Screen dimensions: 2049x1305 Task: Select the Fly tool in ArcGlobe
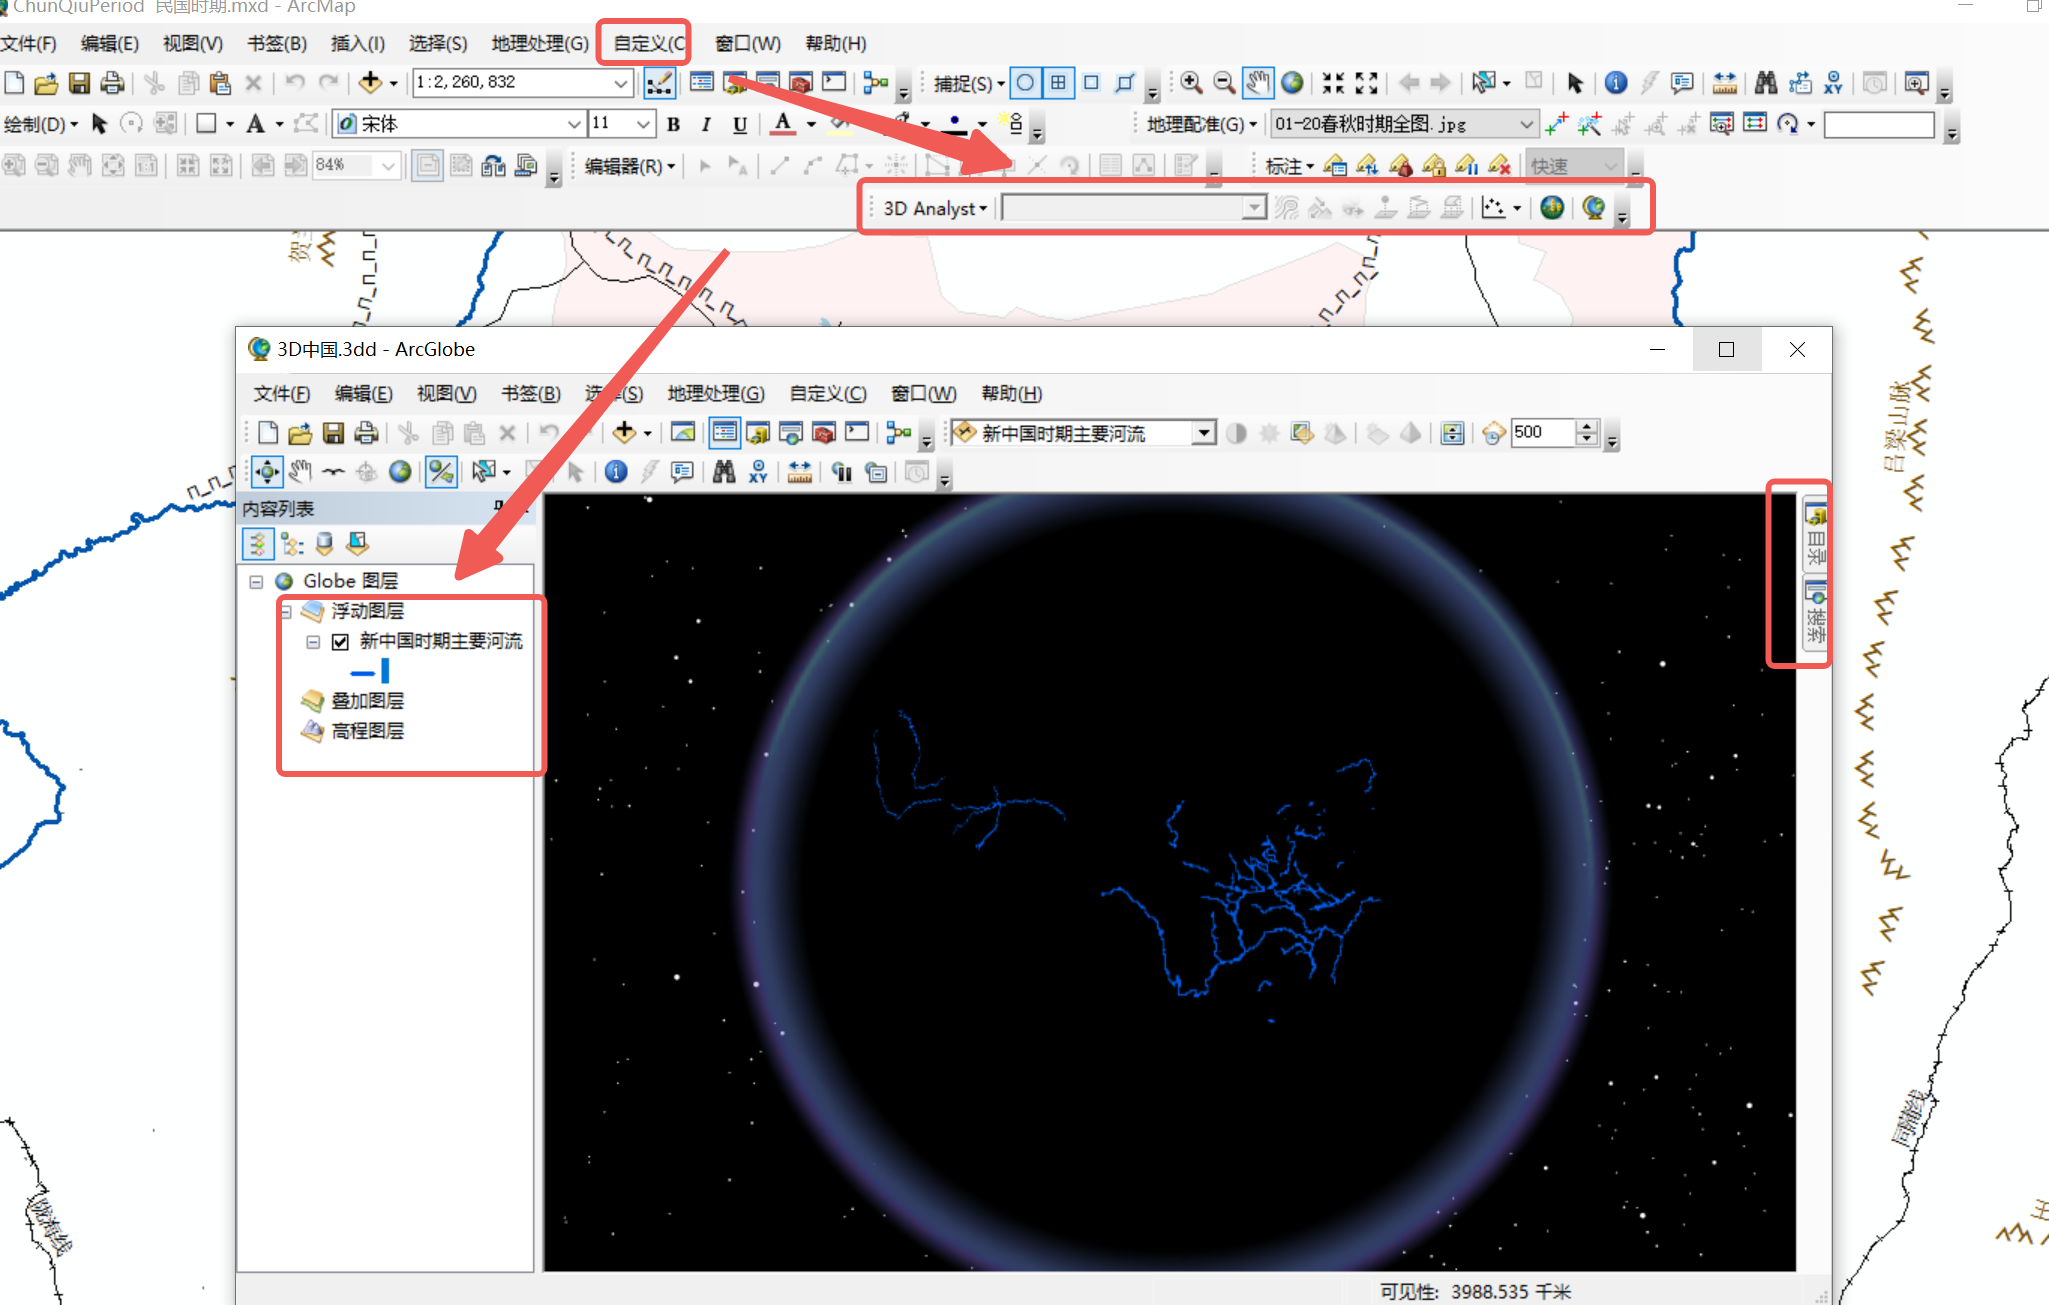click(333, 471)
